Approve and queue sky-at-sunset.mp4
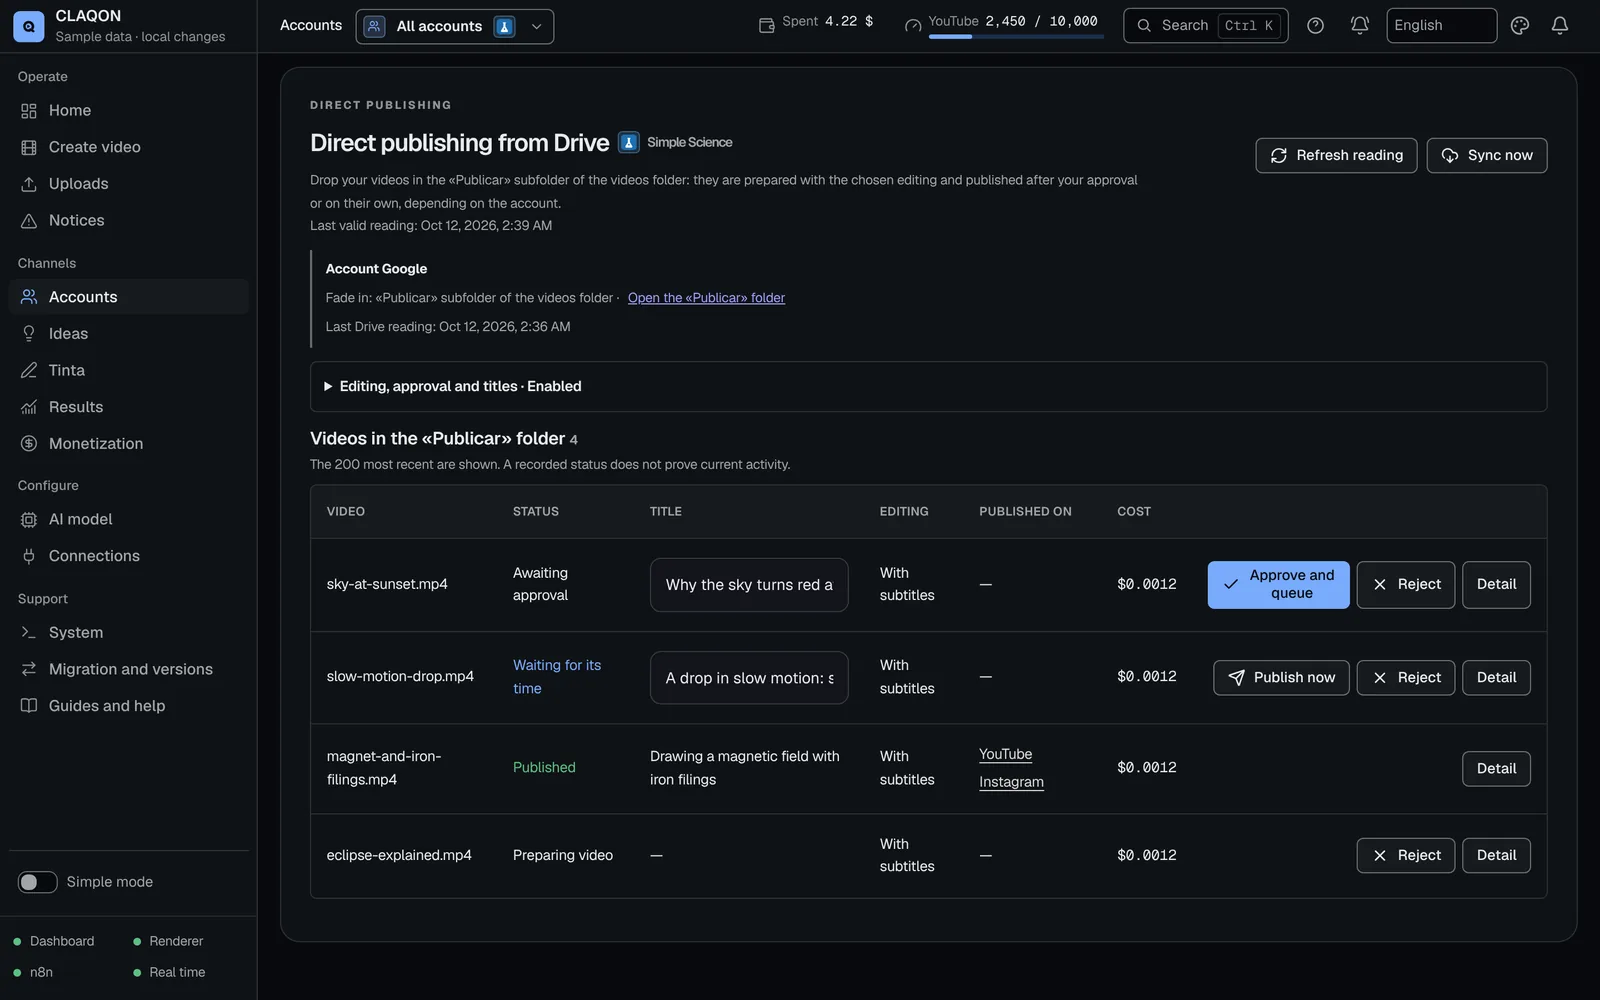The image size is (1600, 1000). point(1278,585)
